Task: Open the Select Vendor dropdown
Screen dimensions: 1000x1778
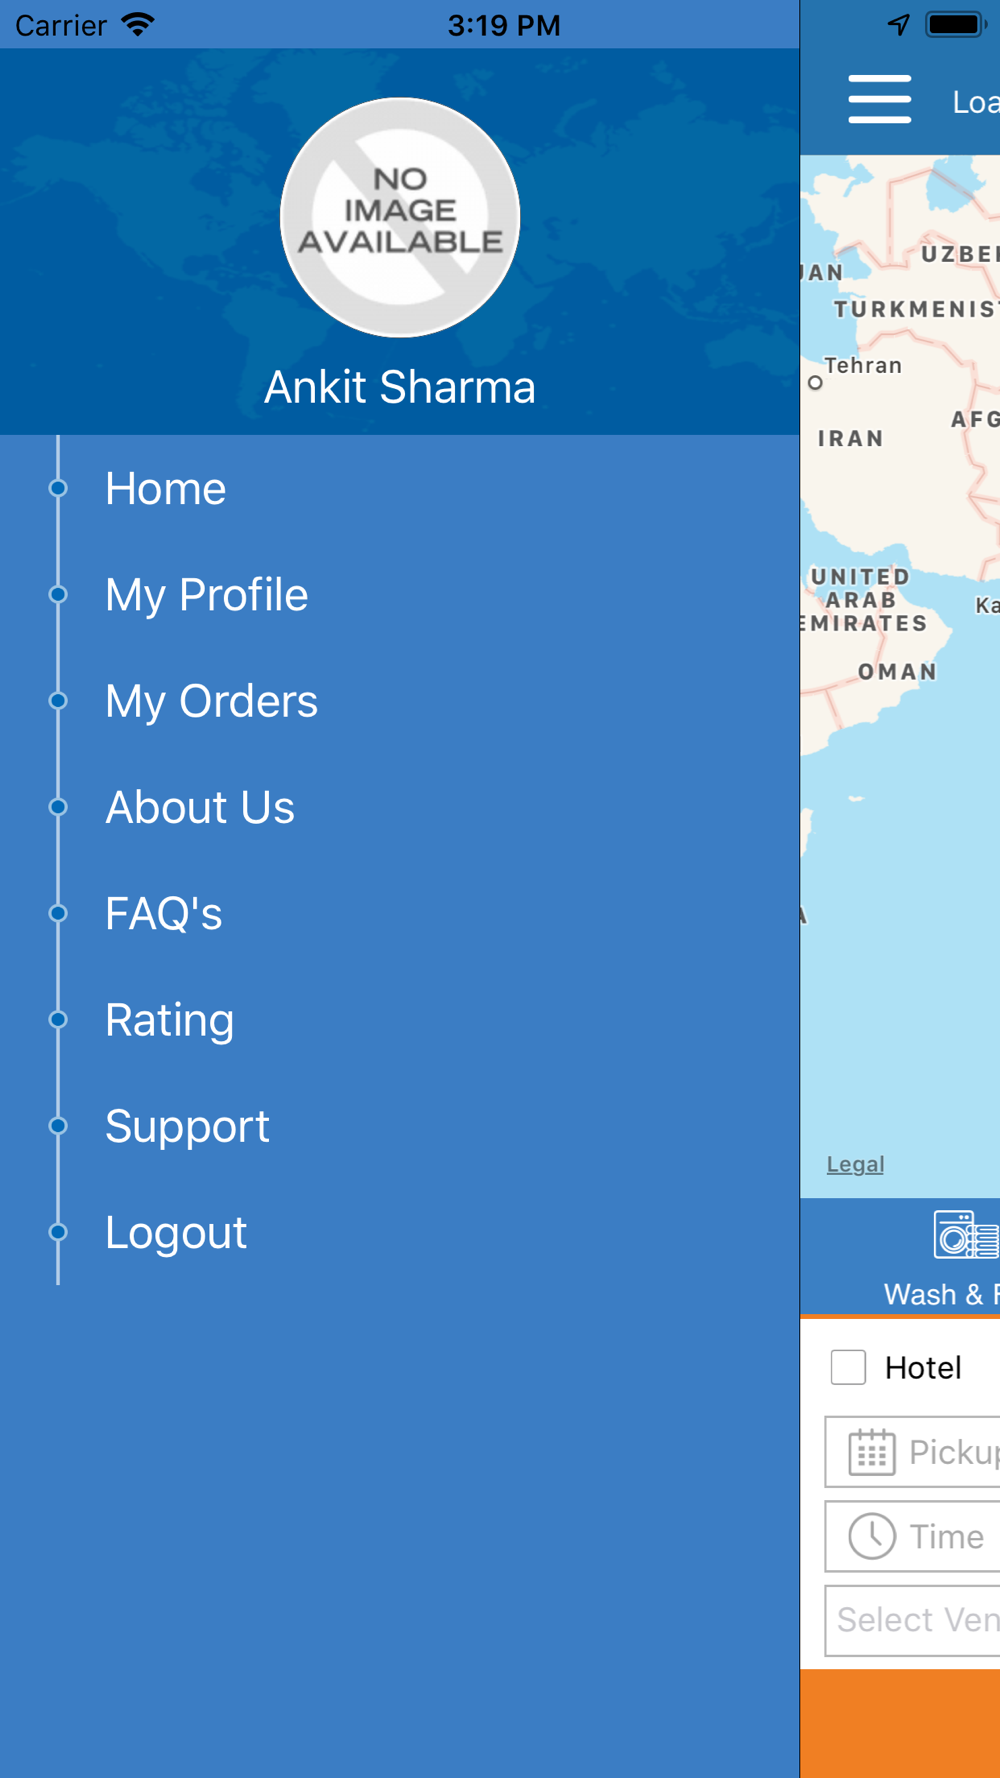Action: point(912,1620)
